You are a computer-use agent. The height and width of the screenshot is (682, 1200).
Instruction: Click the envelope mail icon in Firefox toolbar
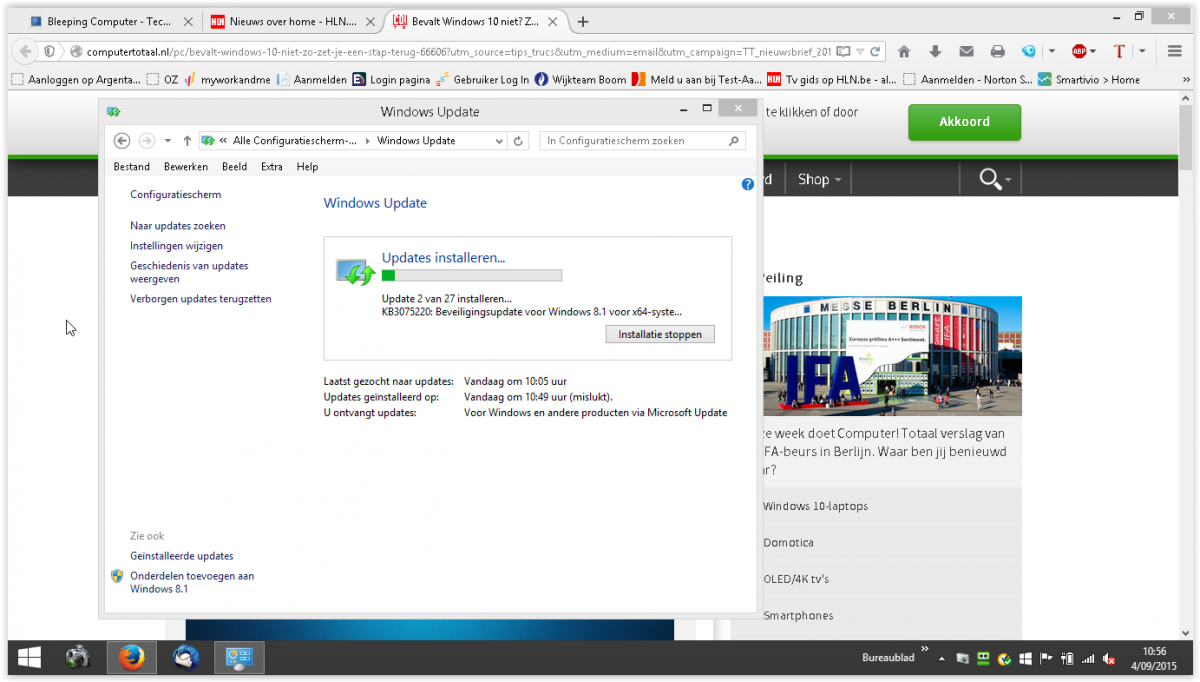pos(966,51)
